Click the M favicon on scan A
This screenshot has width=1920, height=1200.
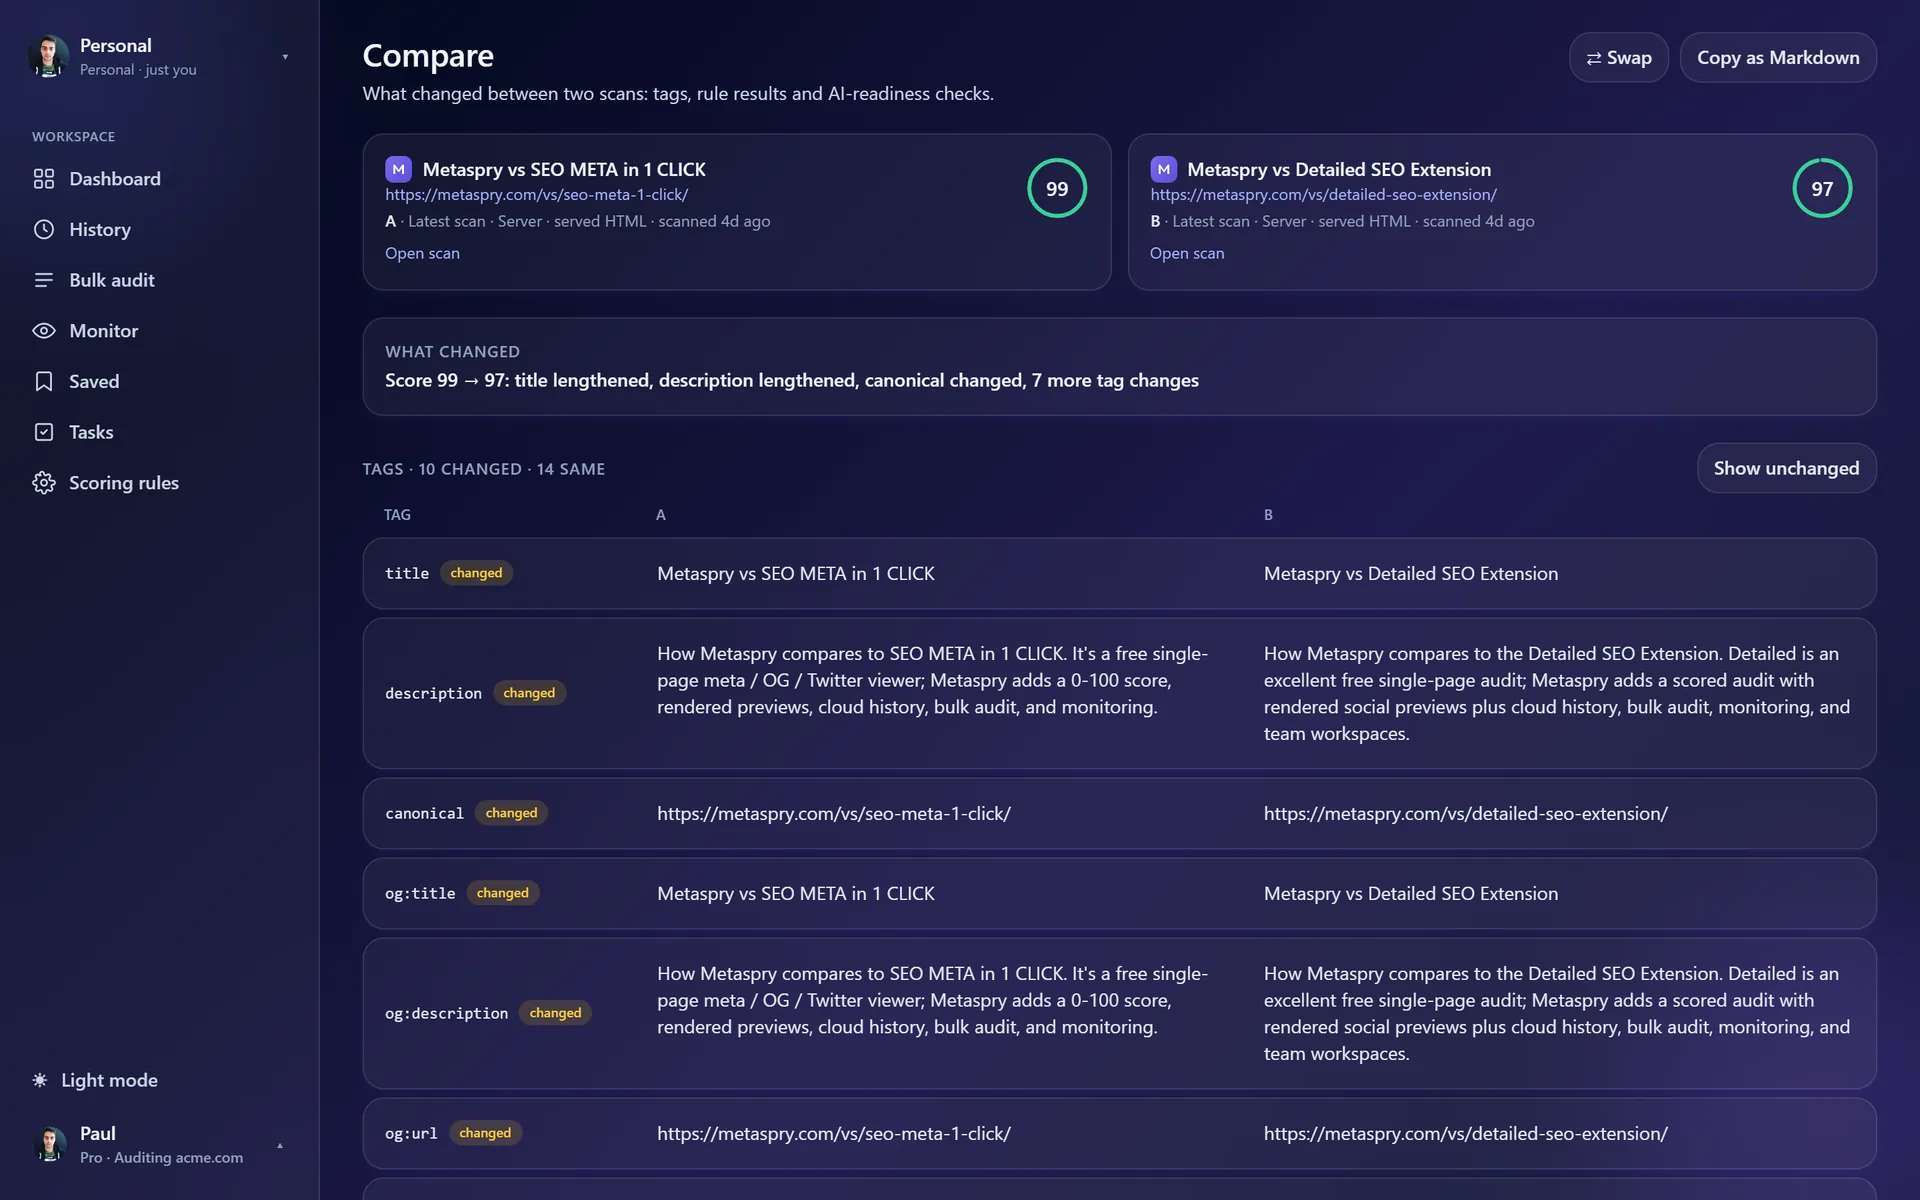pos(398,169)
